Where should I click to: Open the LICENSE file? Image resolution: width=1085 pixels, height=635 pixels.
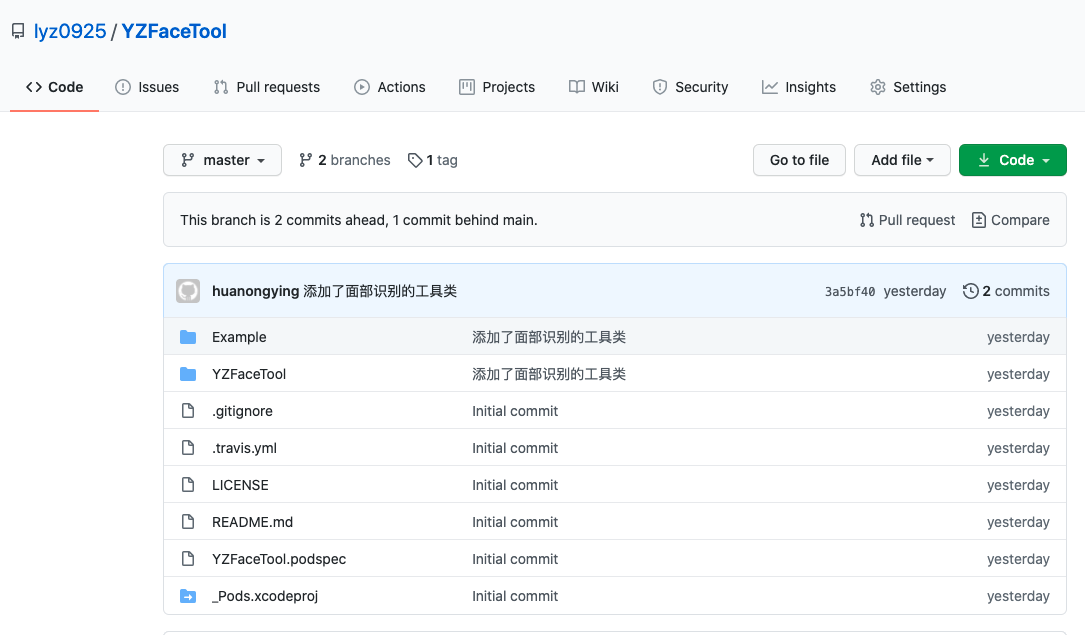[x=240, y=485]
